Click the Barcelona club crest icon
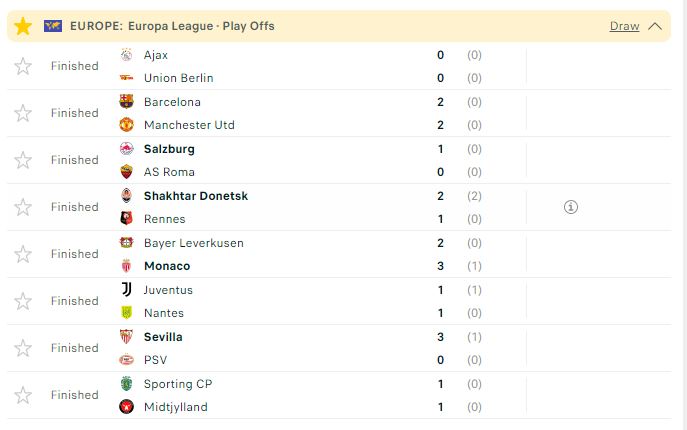The height and width of the screenshot is (430, 687). coord(126,102)
